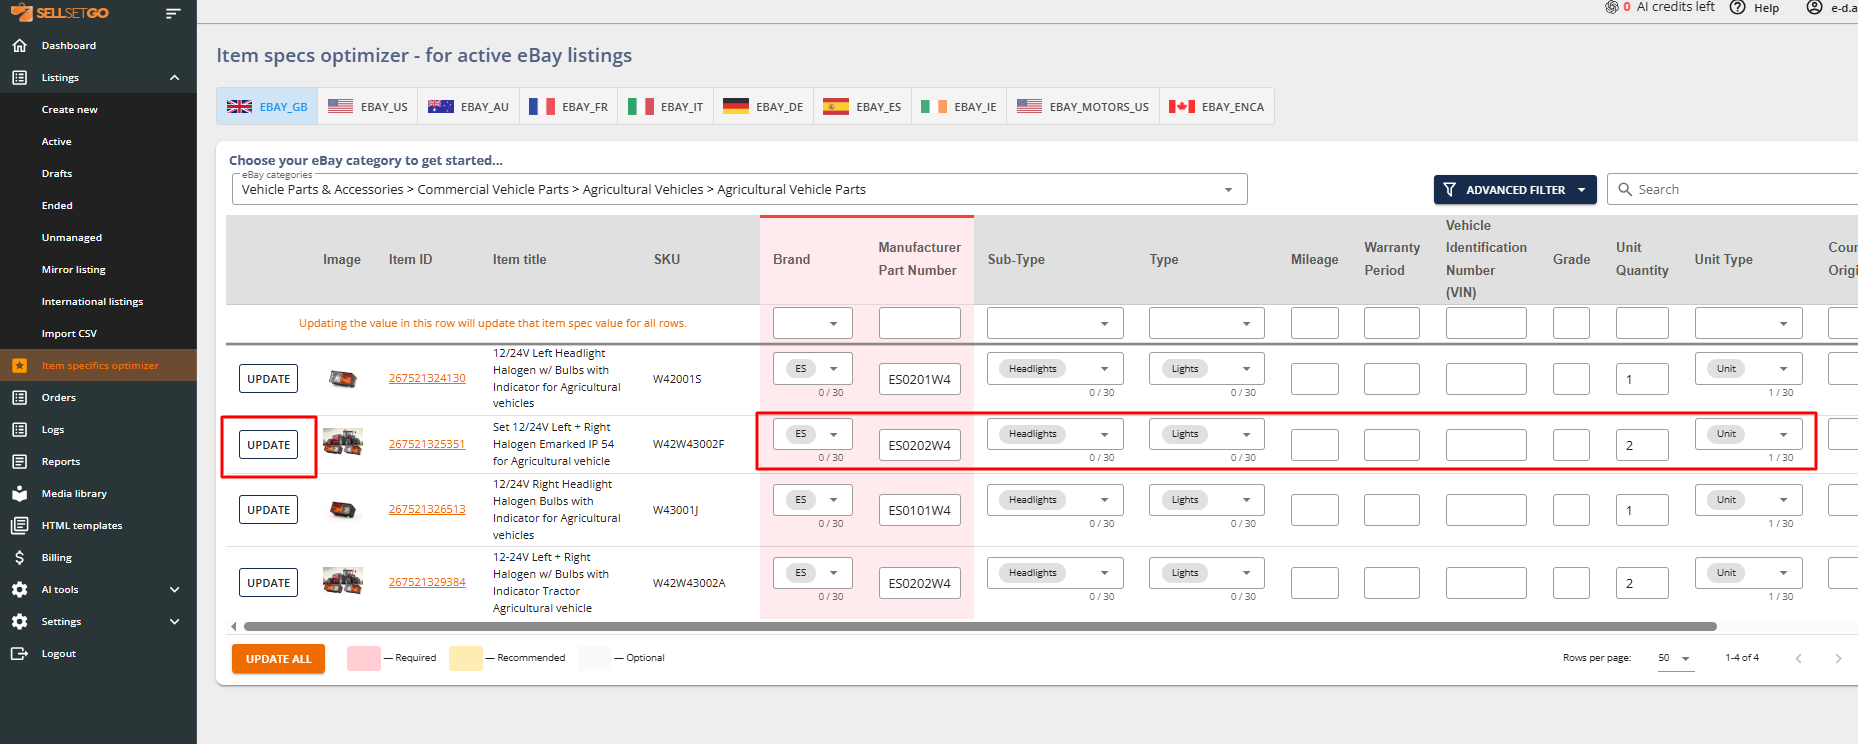1858x744 pixels.
Task: Click the Media library icon
Action: coord(19,494)
